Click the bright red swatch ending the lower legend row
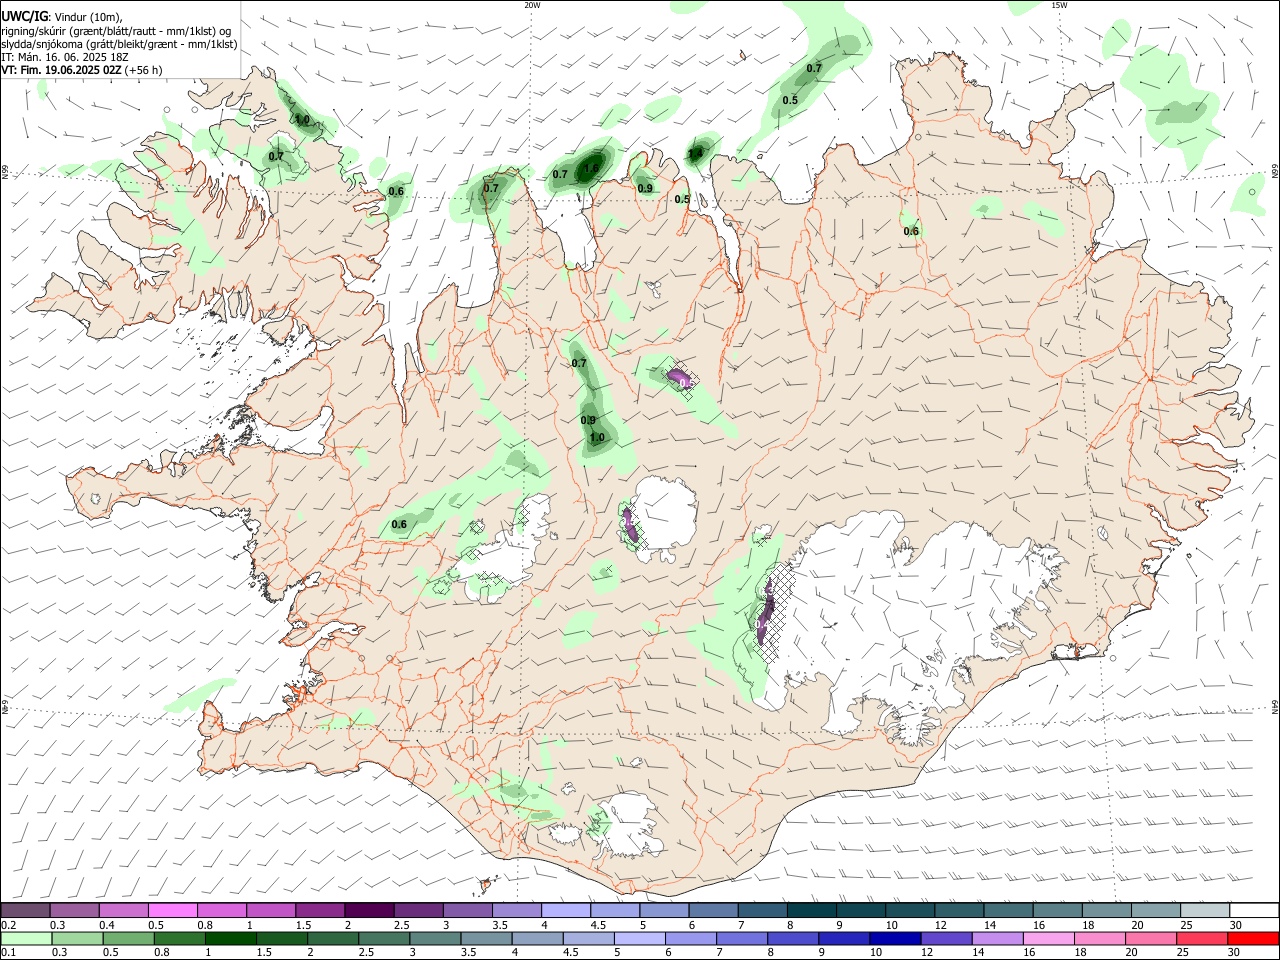The height and width of the screenshot is (960, 1280). tap(1253, 938)
